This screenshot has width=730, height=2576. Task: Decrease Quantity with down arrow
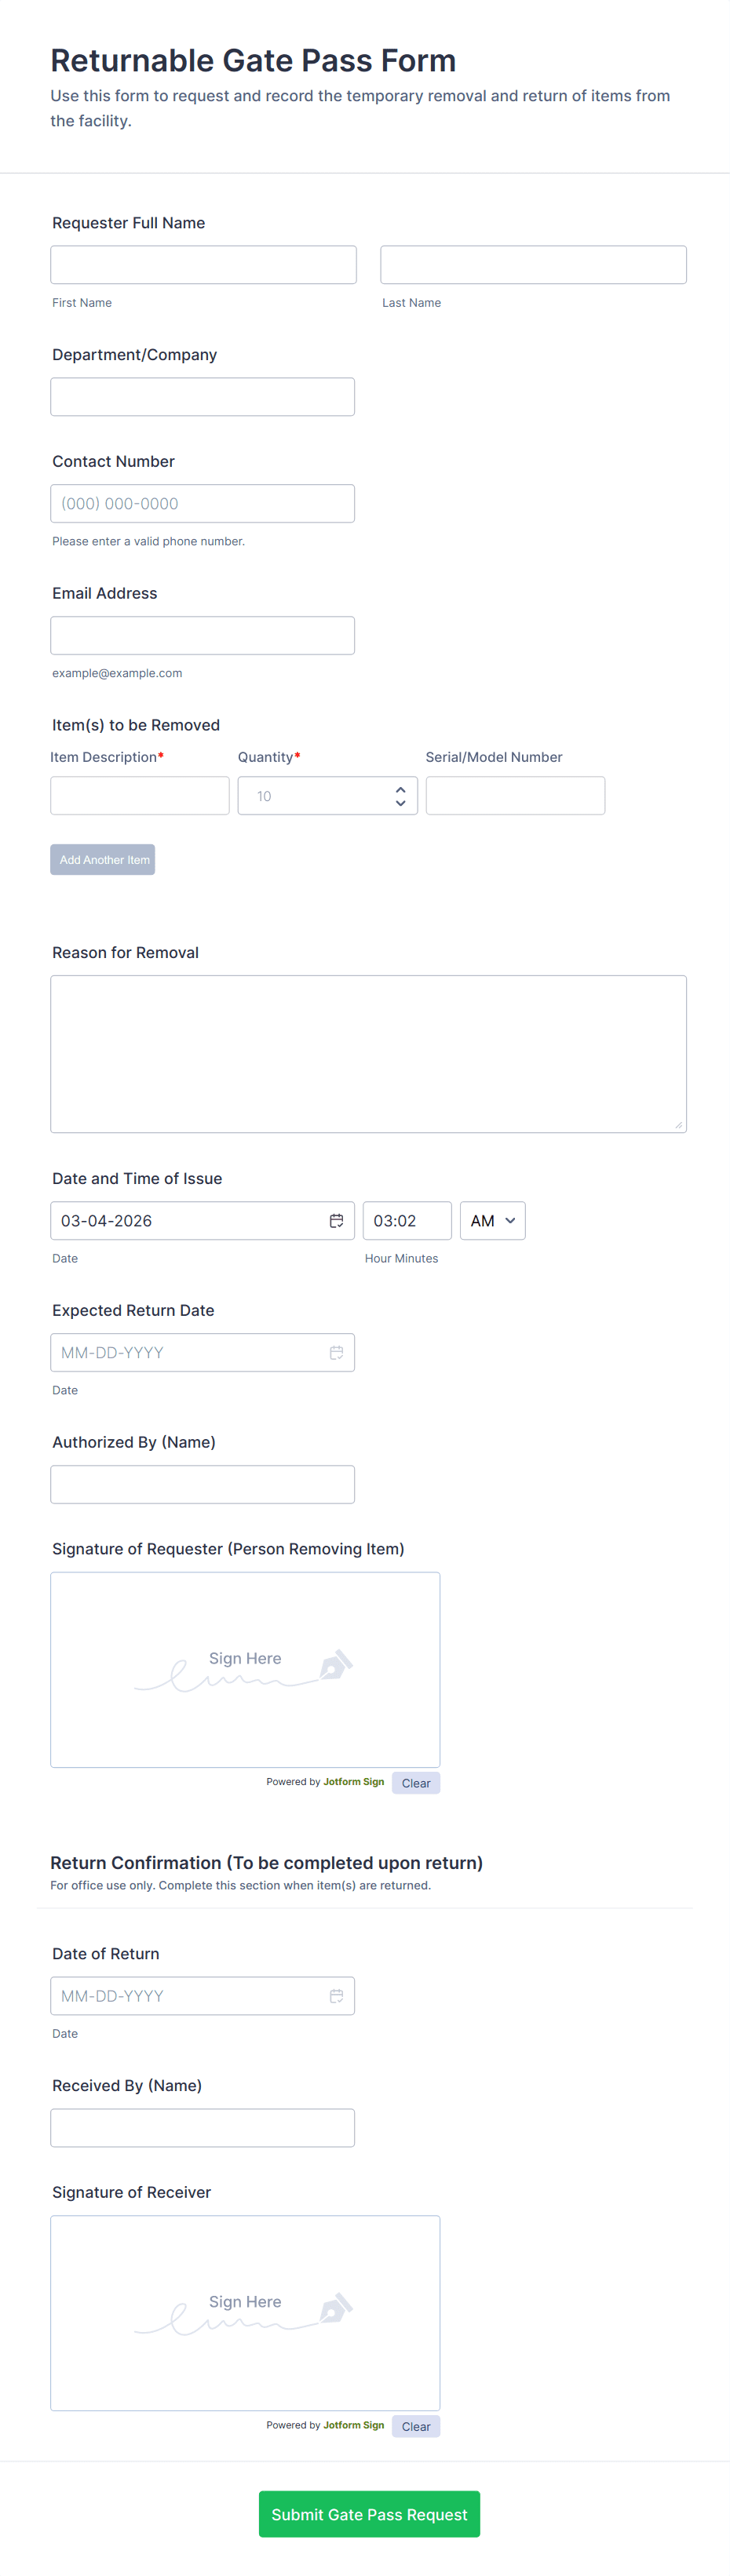point(400,803)
